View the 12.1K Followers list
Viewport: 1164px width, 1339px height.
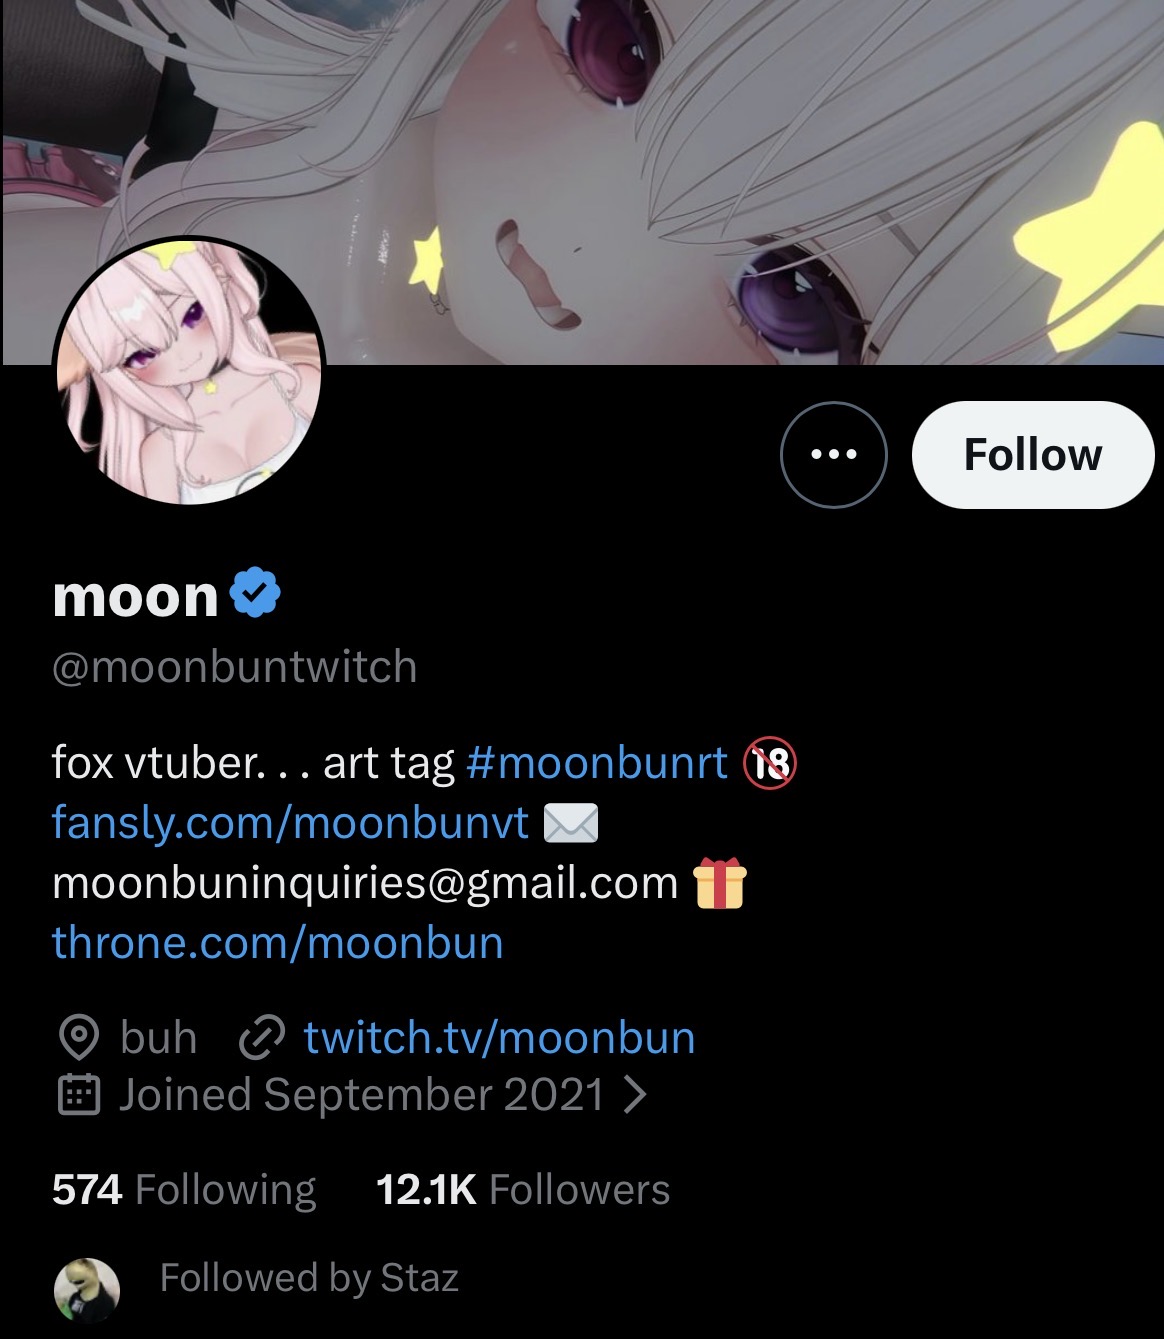click(523, 1190)
